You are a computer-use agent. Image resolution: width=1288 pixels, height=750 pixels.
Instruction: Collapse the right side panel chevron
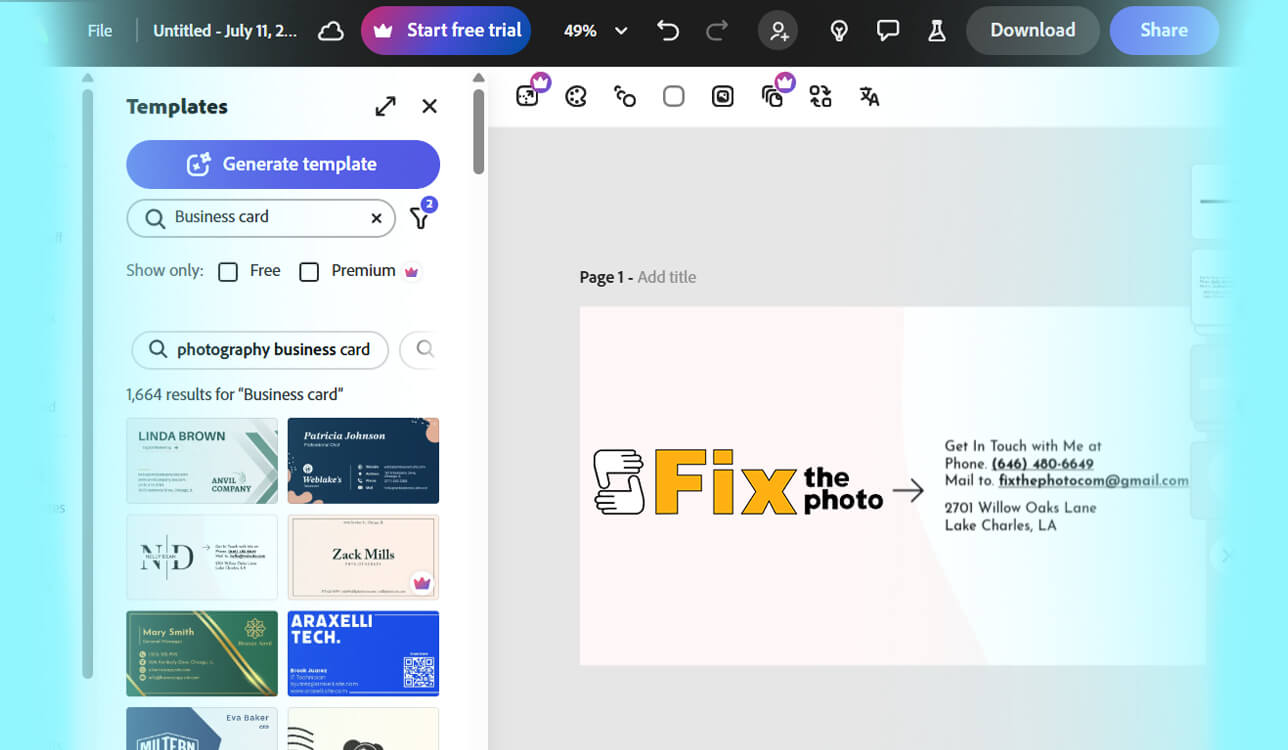[1225, 557]
